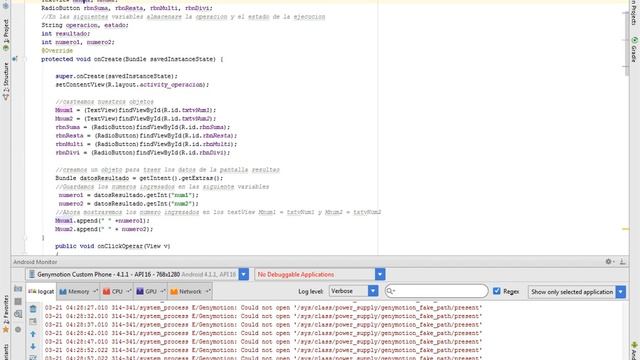Toggle the Regex checkbox
This screenshot has height=360, width=640.
(496, 291)
